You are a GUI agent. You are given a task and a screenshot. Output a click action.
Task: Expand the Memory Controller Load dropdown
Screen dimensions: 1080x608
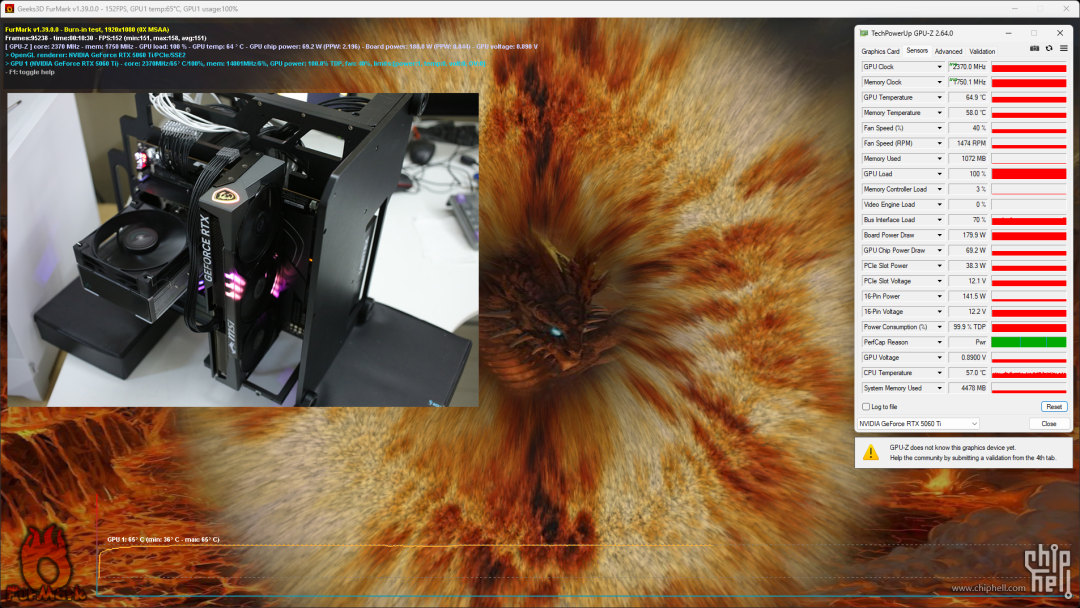939,189
